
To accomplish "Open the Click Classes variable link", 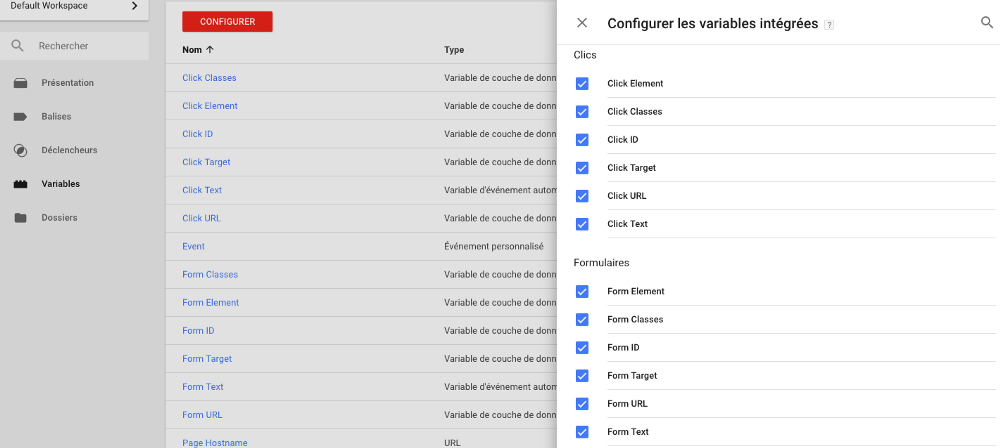I will pyautogui.click(x=209, y=78).
